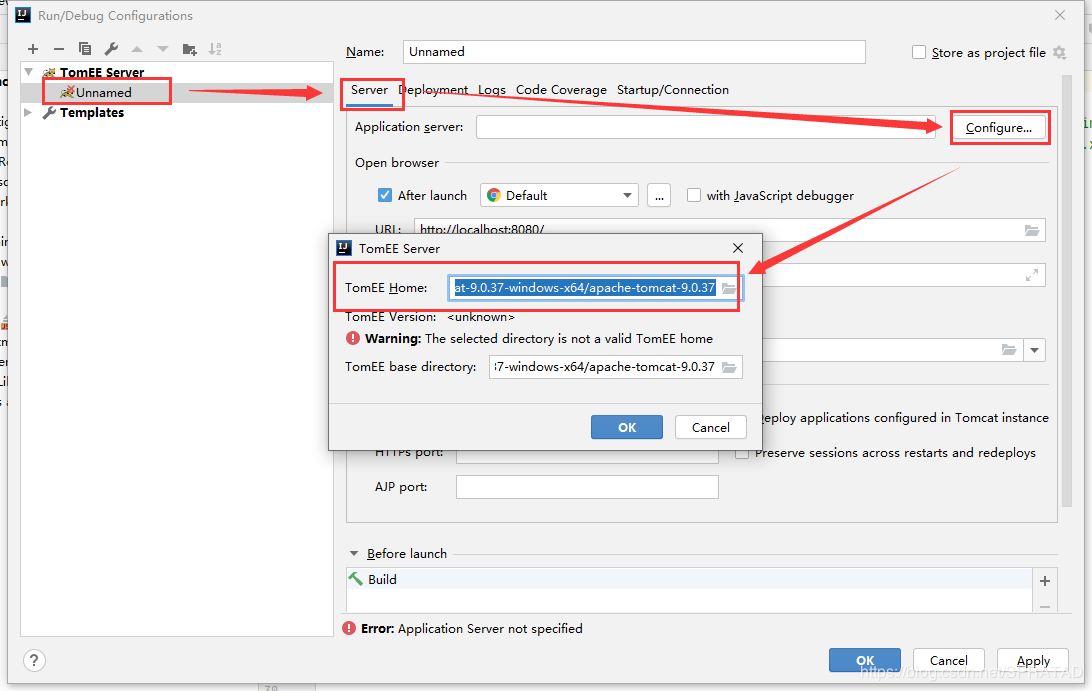1092x691 pixels.
Task: Click the Sort Configurations icon
Action: click(215, 49)
